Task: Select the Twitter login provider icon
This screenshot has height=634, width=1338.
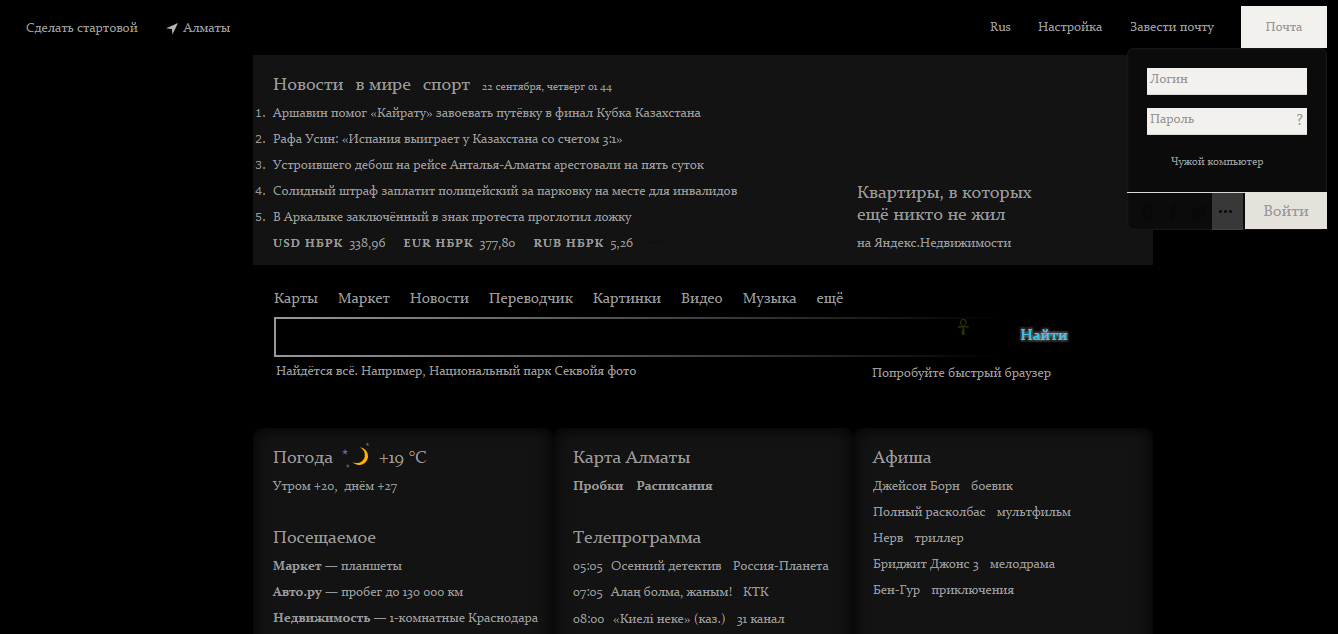Action: (1197, 211)
